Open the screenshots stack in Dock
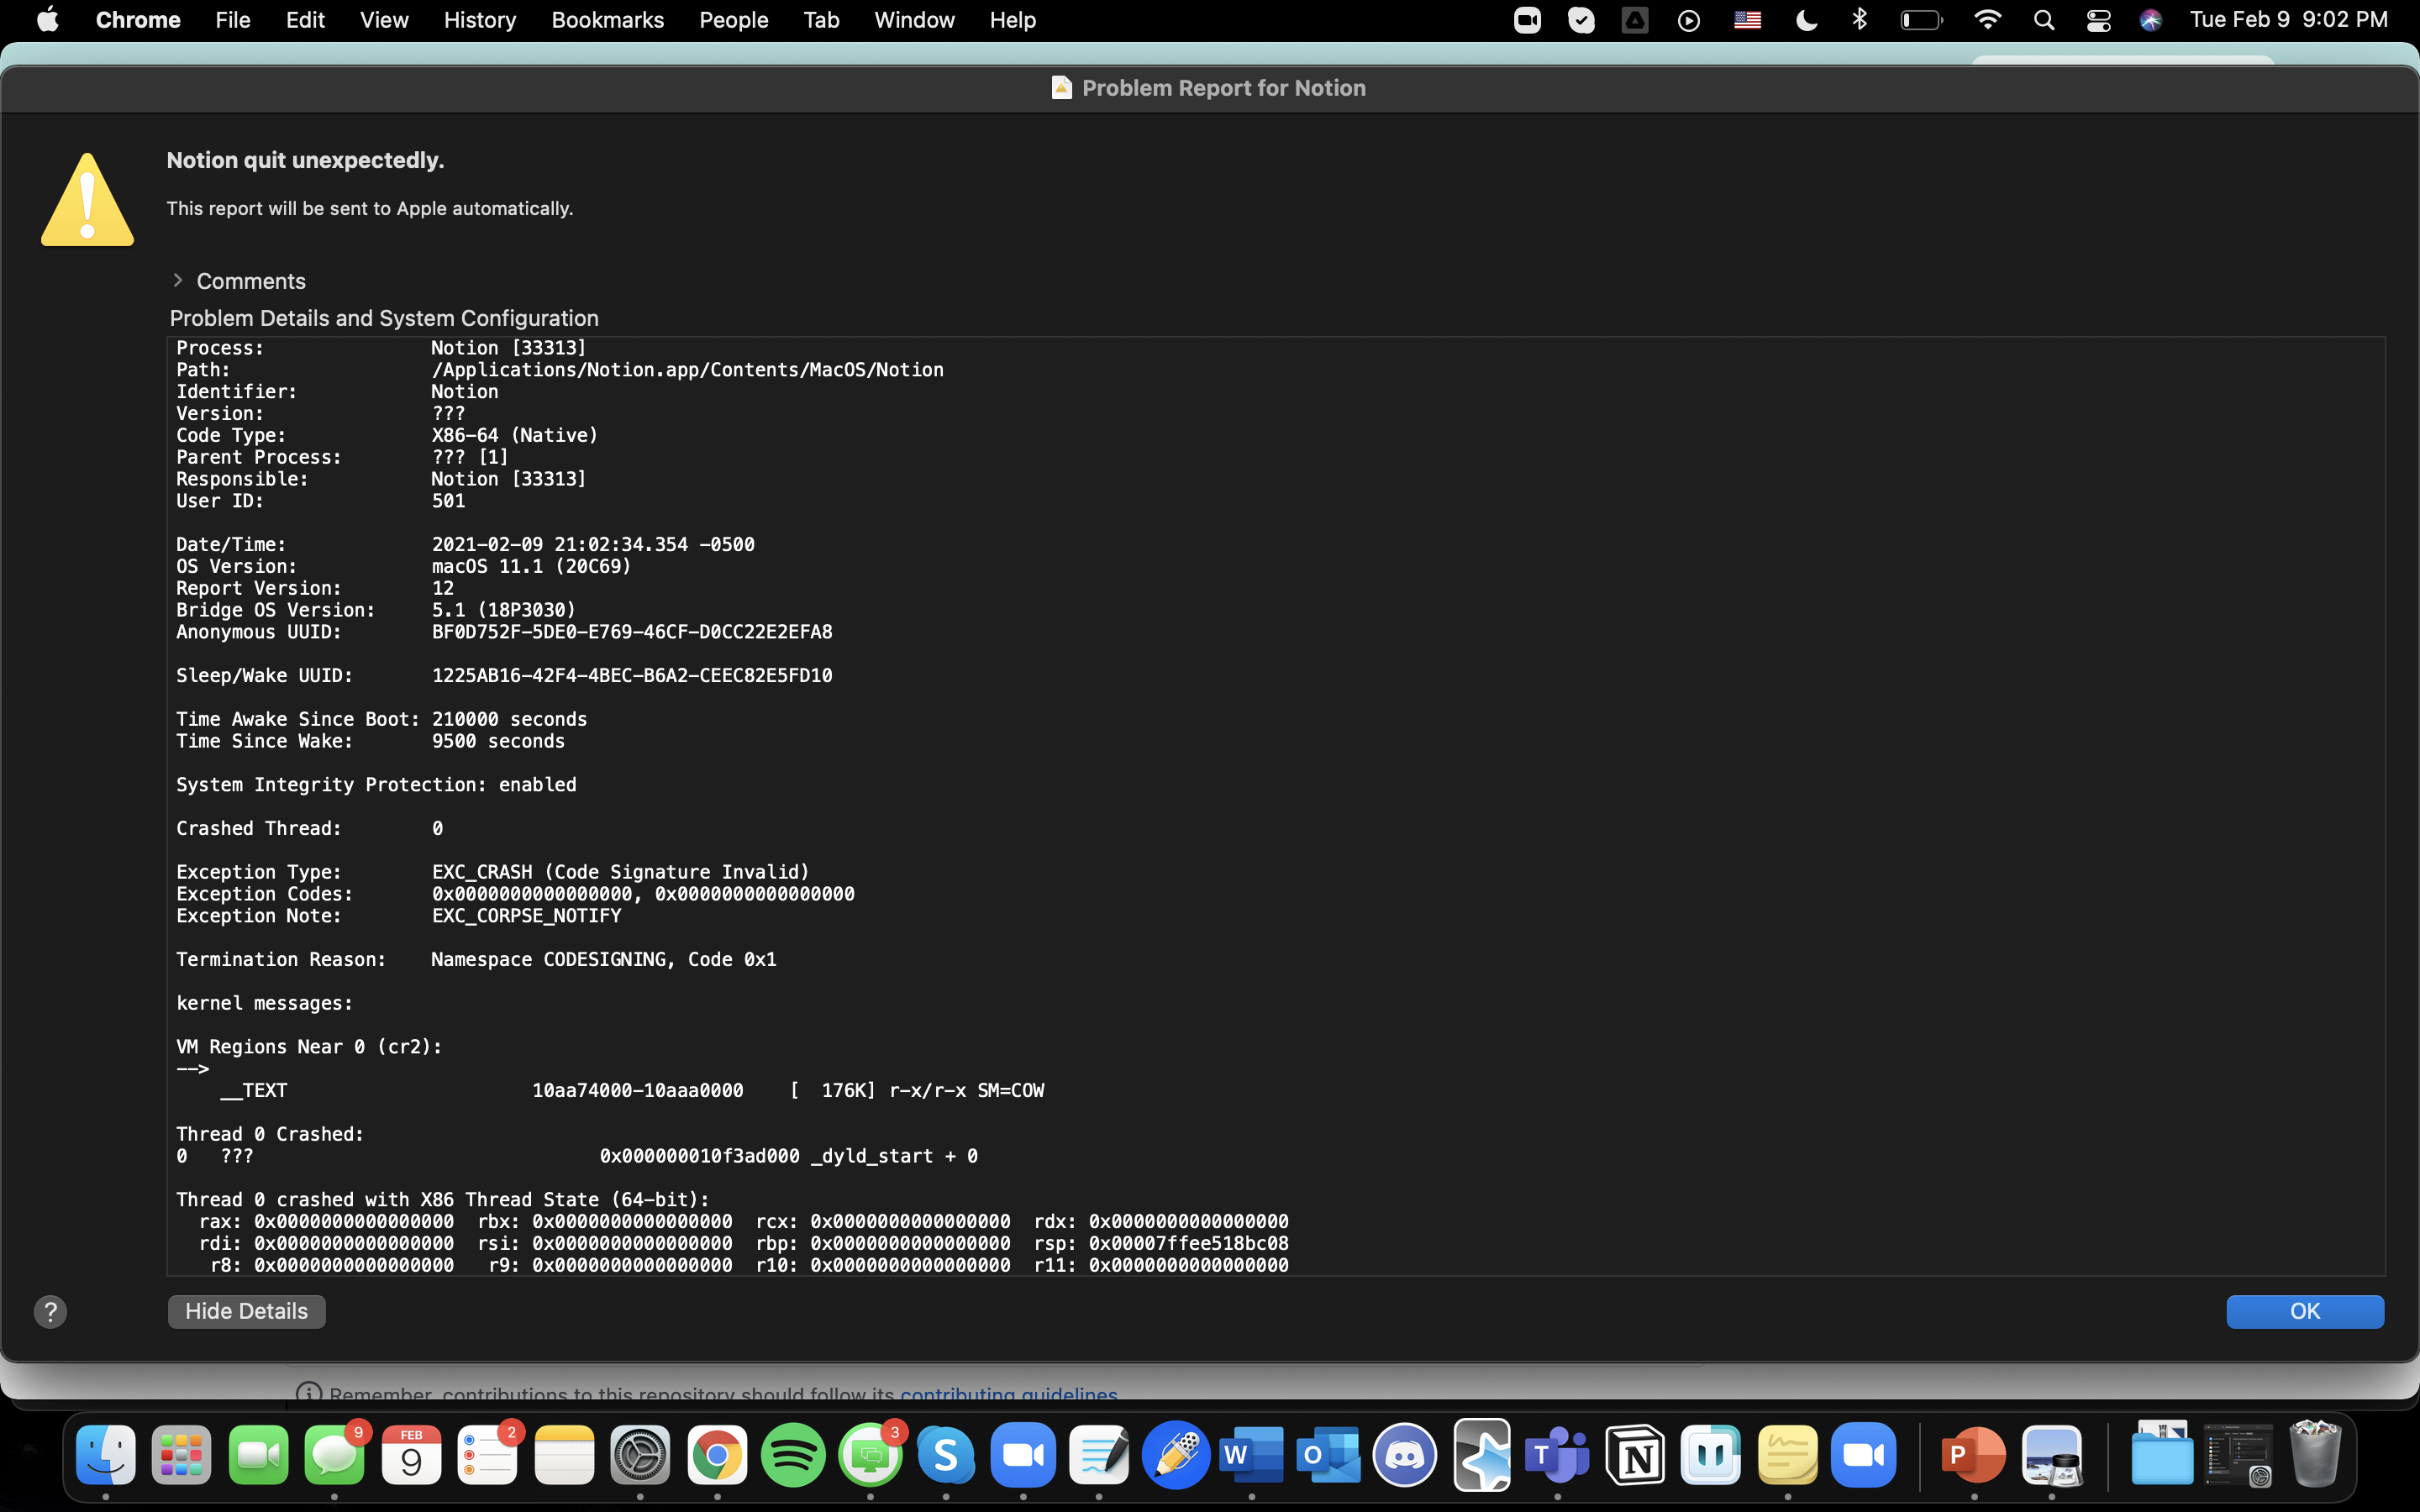 [2238, 1454]
